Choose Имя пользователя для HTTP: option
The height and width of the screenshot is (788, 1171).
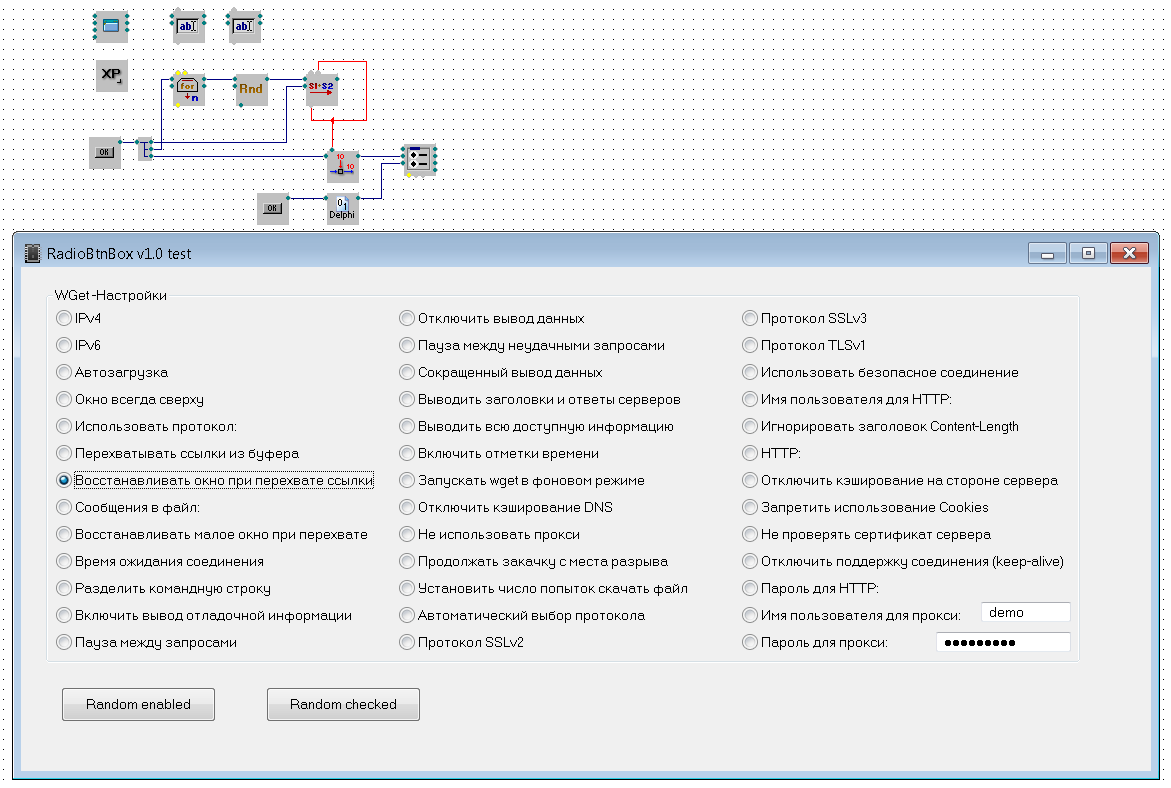[x=848, y=399]
